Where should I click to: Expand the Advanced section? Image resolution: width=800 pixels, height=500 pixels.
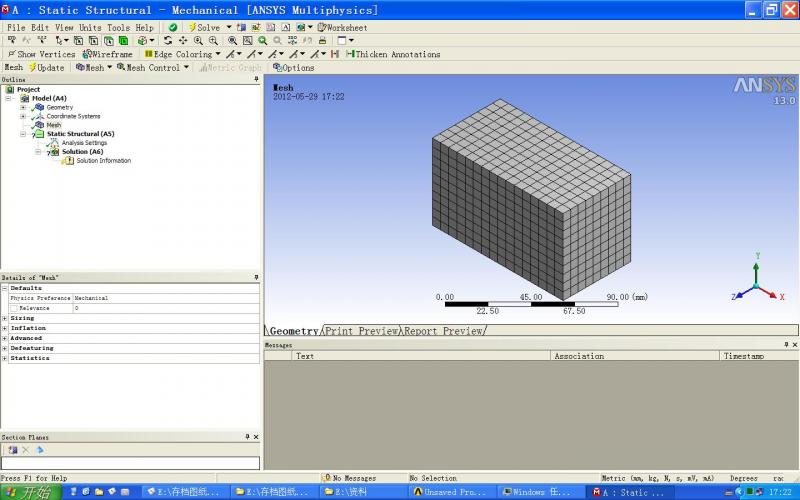tap(5, 338)
